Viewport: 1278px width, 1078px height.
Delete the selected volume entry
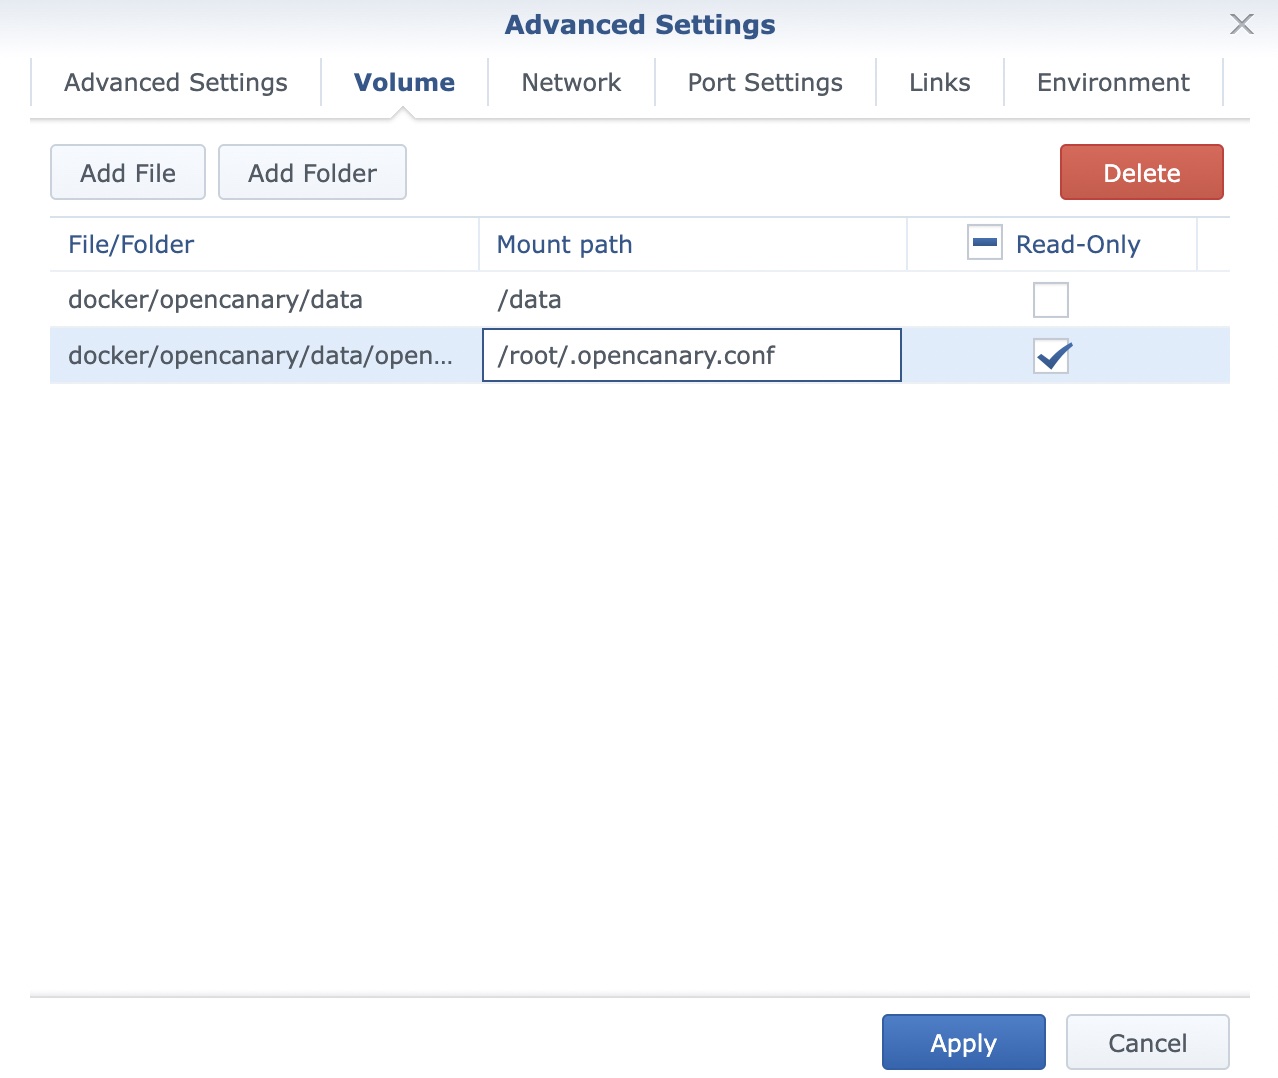tap(1141, 173)
